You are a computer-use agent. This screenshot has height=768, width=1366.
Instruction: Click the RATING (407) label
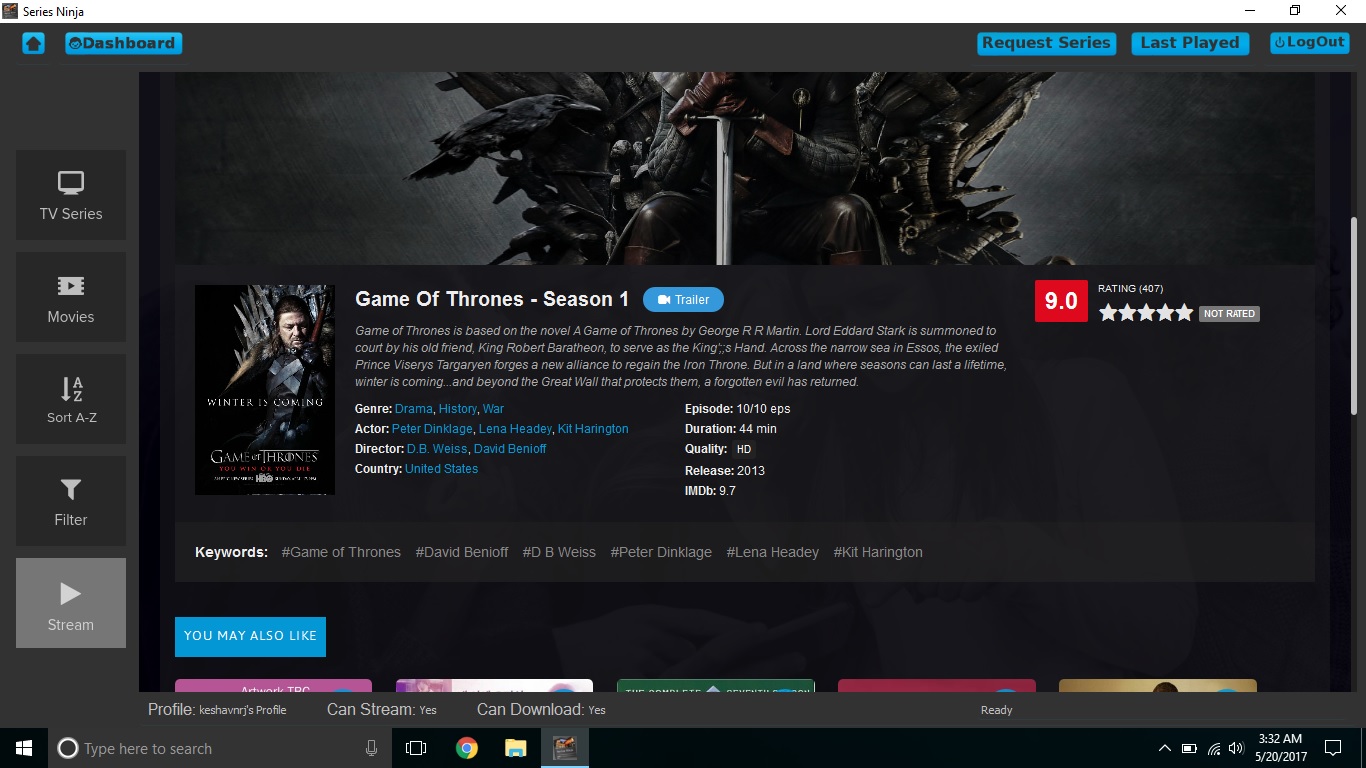tap(1130, 289)
